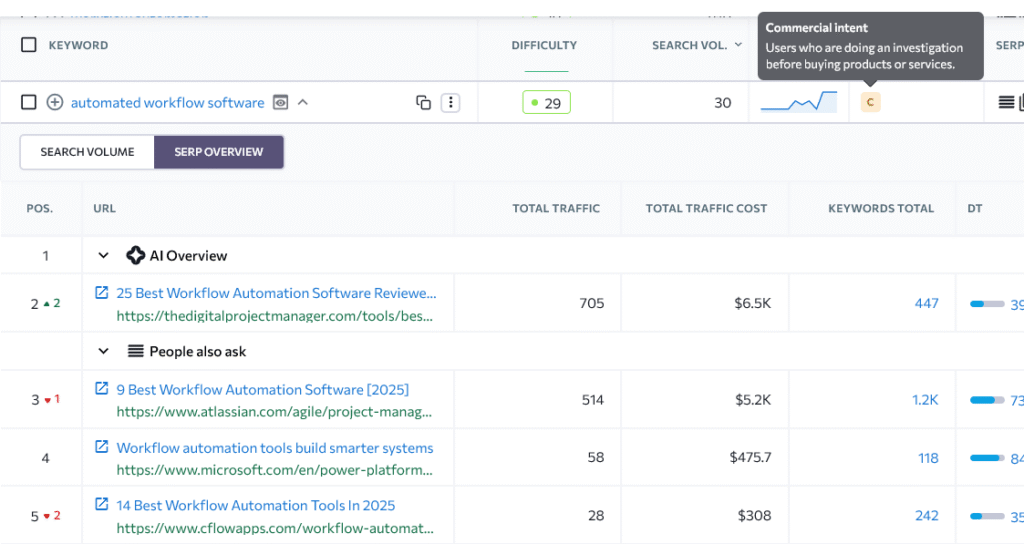Viewport: 1024px width, 544px height.
Task: Click the search volume trend sparkline
Action: pos(799,103)
